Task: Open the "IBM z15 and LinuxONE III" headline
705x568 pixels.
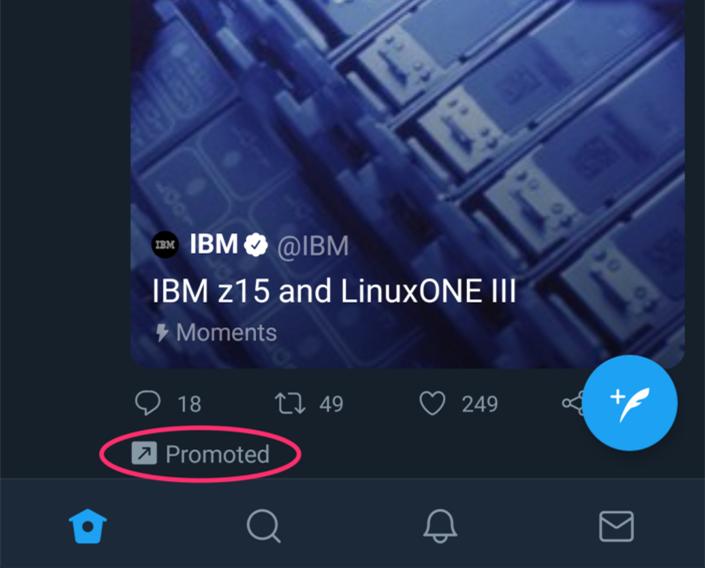Action: 334,291
